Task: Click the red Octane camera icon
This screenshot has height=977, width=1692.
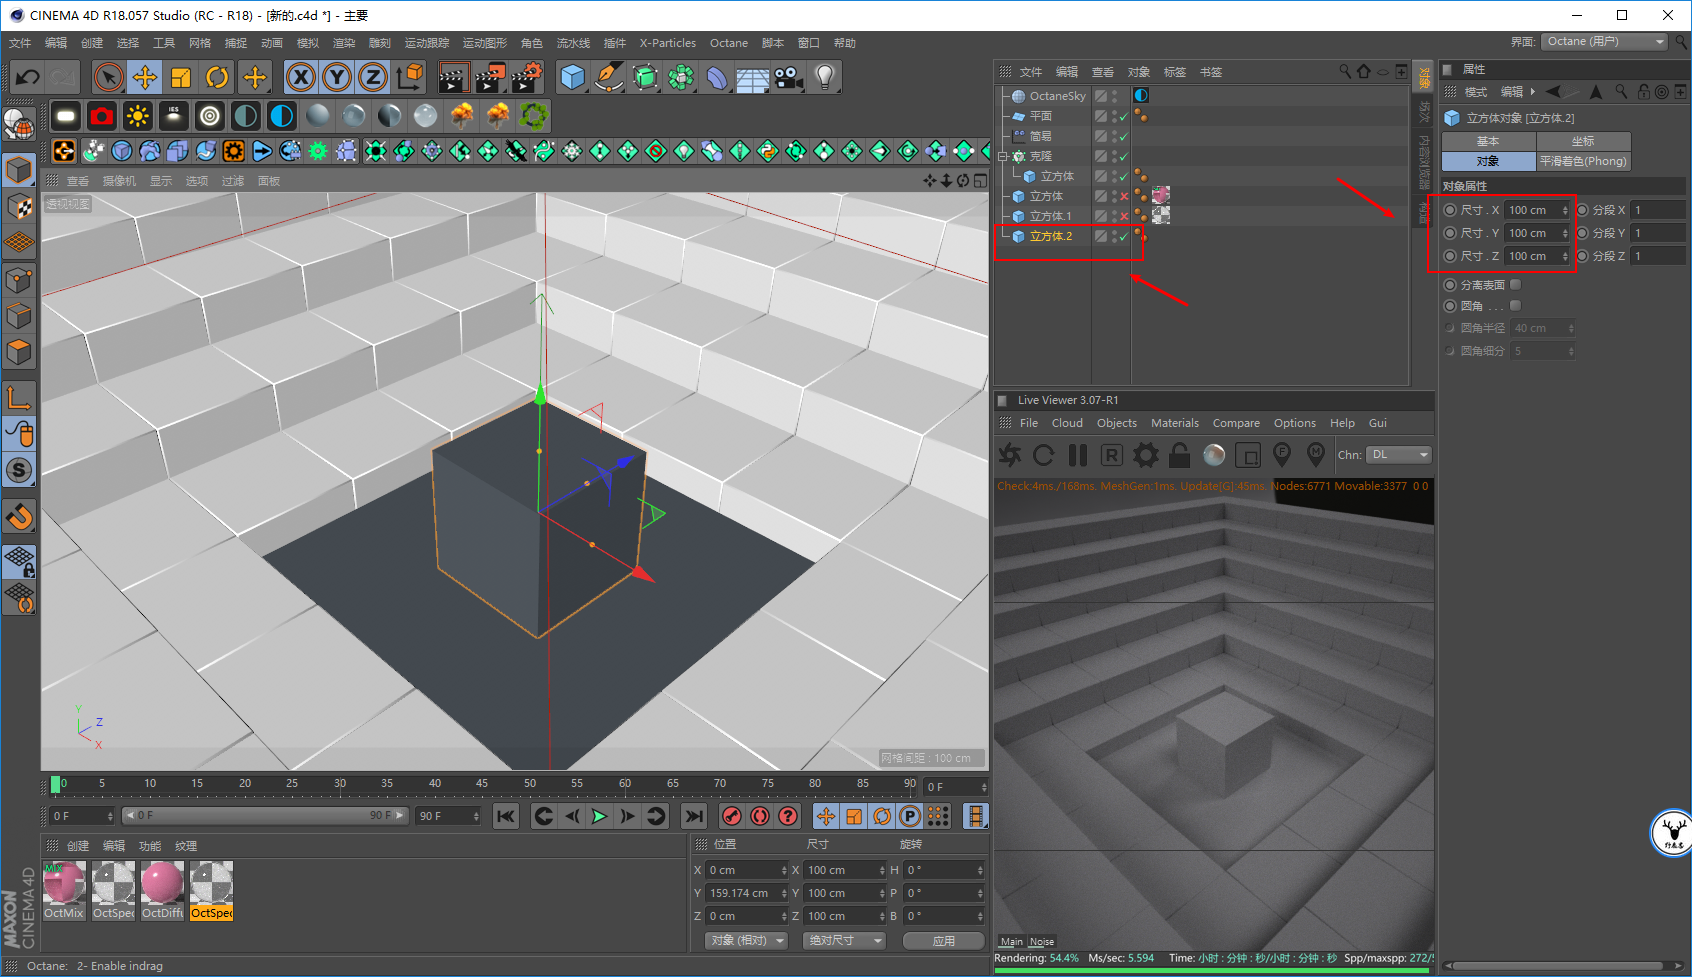Action: point(102,117)
